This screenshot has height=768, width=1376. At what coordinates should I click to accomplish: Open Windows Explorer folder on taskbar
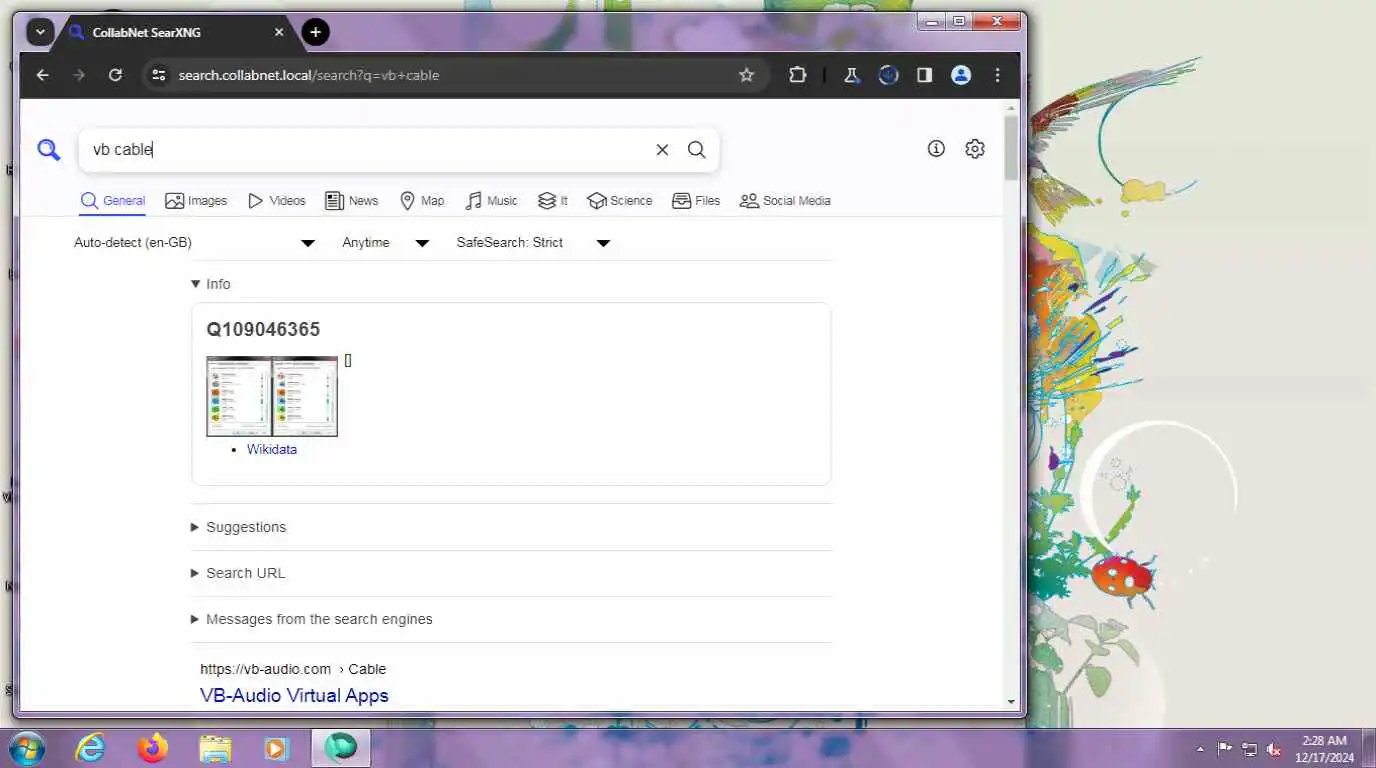215,748
